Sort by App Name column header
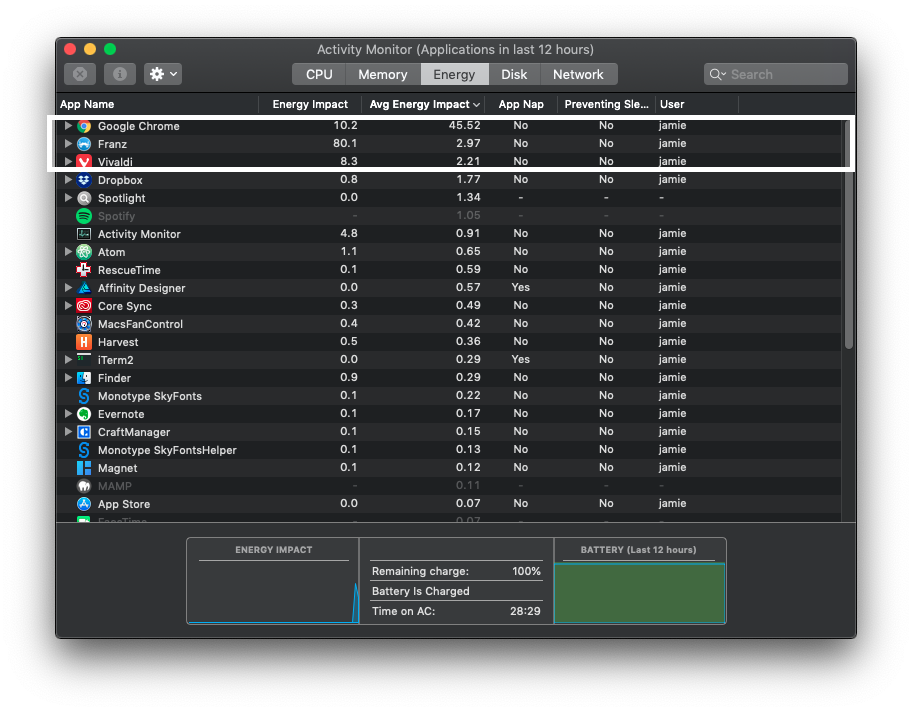This screenshot has height=712, width=912. [157, 105]
